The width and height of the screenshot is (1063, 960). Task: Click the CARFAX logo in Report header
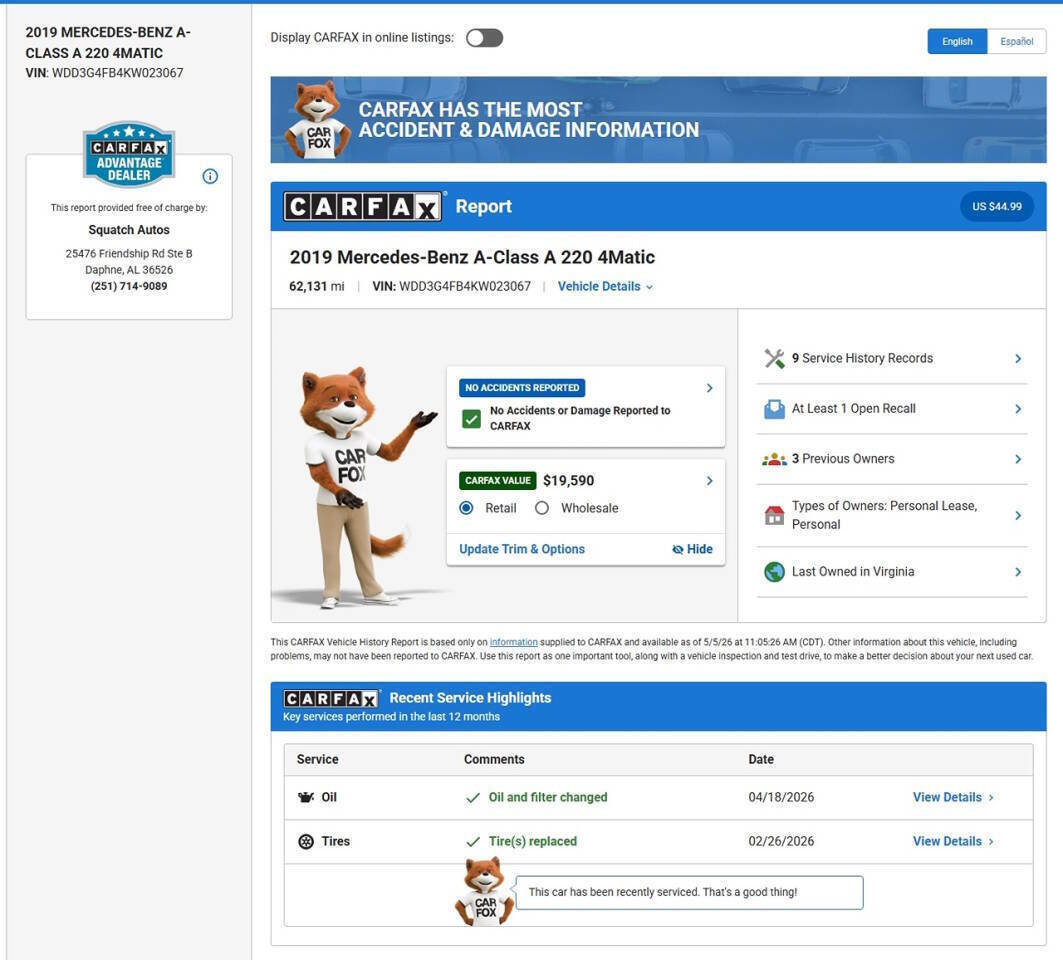(x=363, y=206)
